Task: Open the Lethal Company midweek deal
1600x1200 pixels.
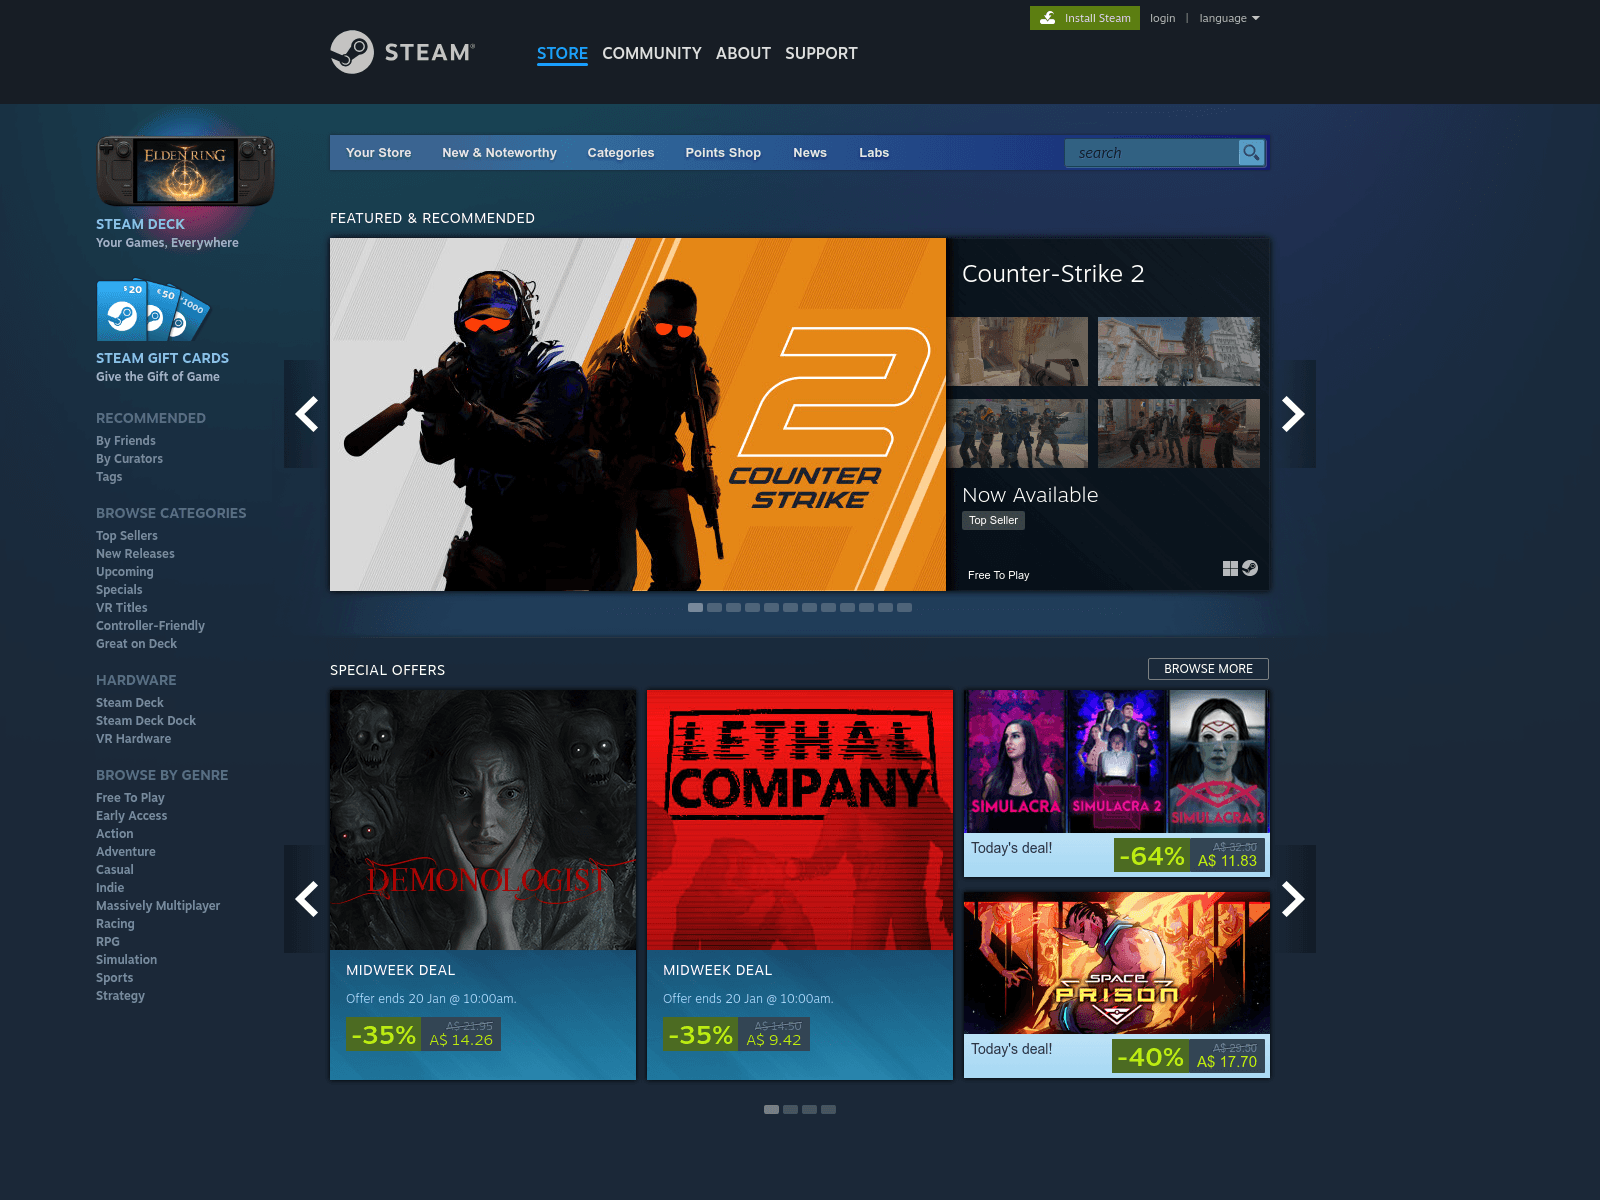Action: coord(800,885)
